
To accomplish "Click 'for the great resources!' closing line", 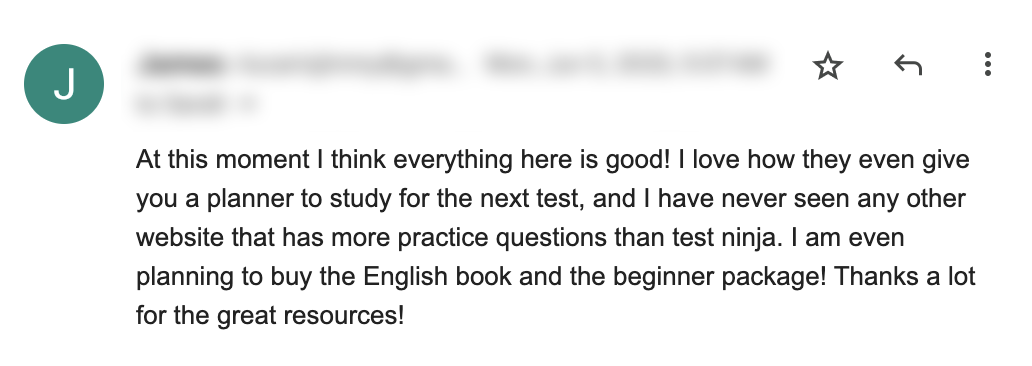I will click(x=270, y=315).
